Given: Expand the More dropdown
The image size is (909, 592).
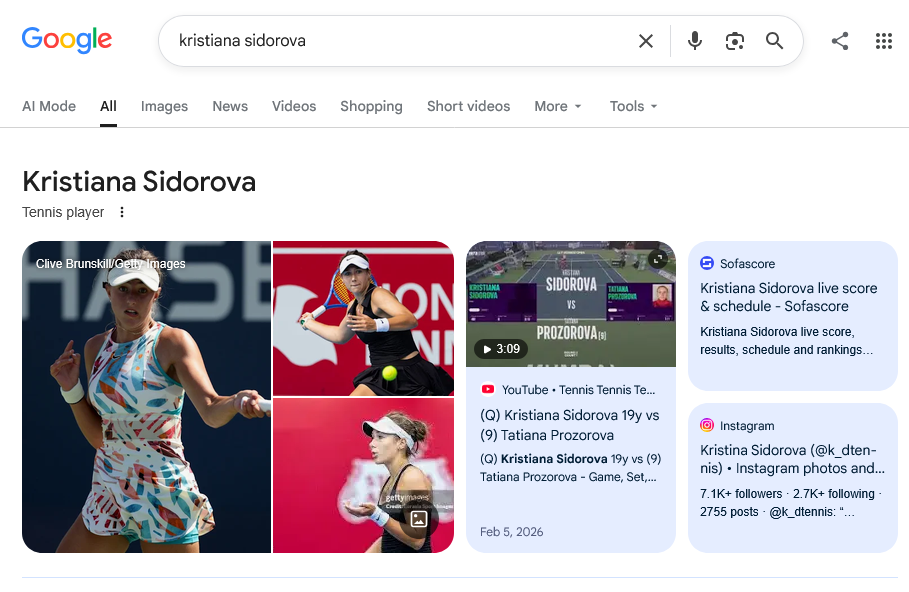Looking at the screenshot, I should [558, 106].
